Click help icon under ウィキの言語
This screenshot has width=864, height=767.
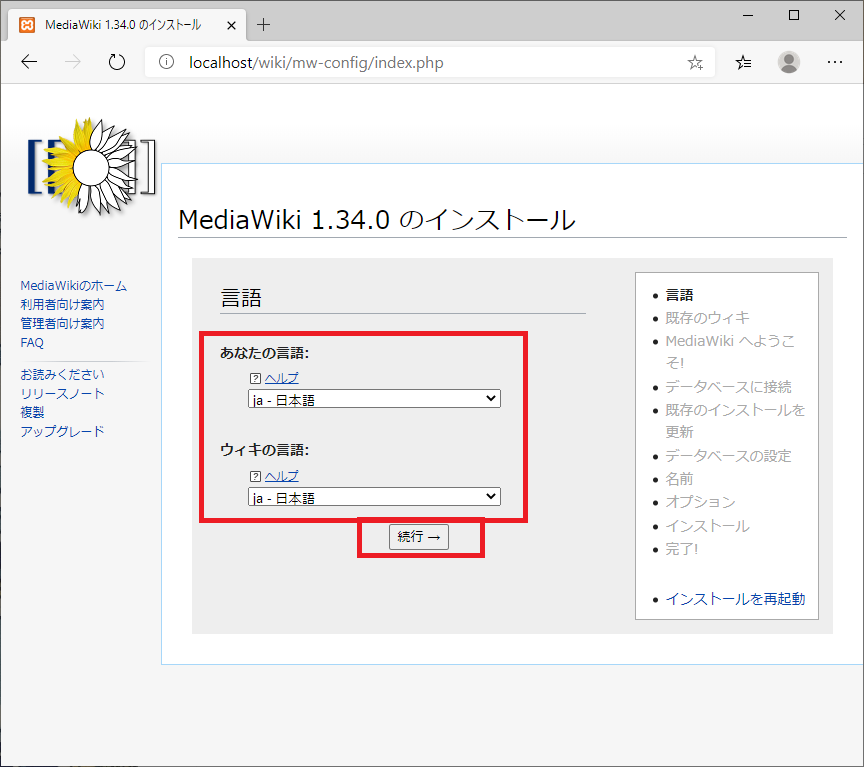tap(255, 476)
